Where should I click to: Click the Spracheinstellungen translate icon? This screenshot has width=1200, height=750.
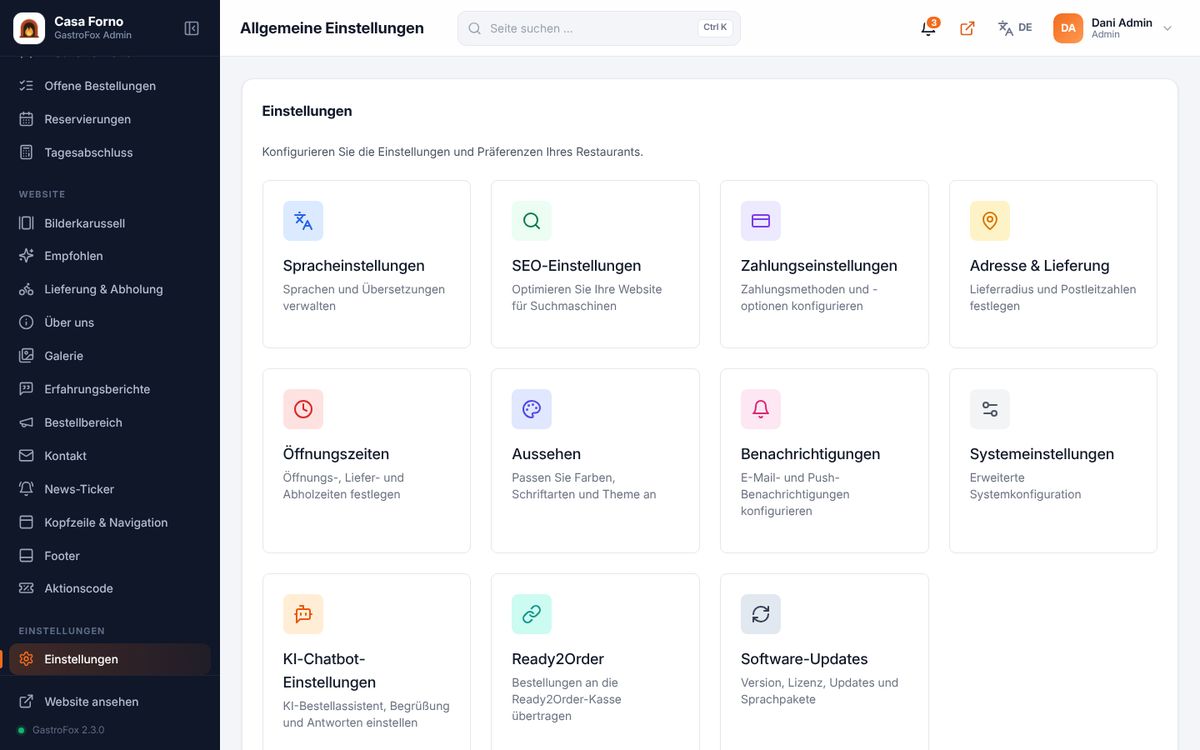coord(303,221)
